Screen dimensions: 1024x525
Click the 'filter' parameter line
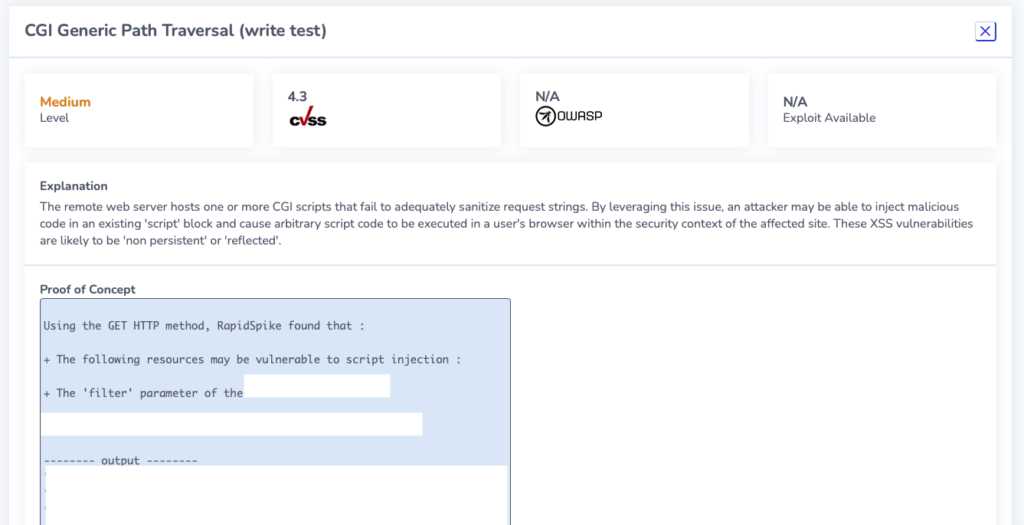coord(143,393)
